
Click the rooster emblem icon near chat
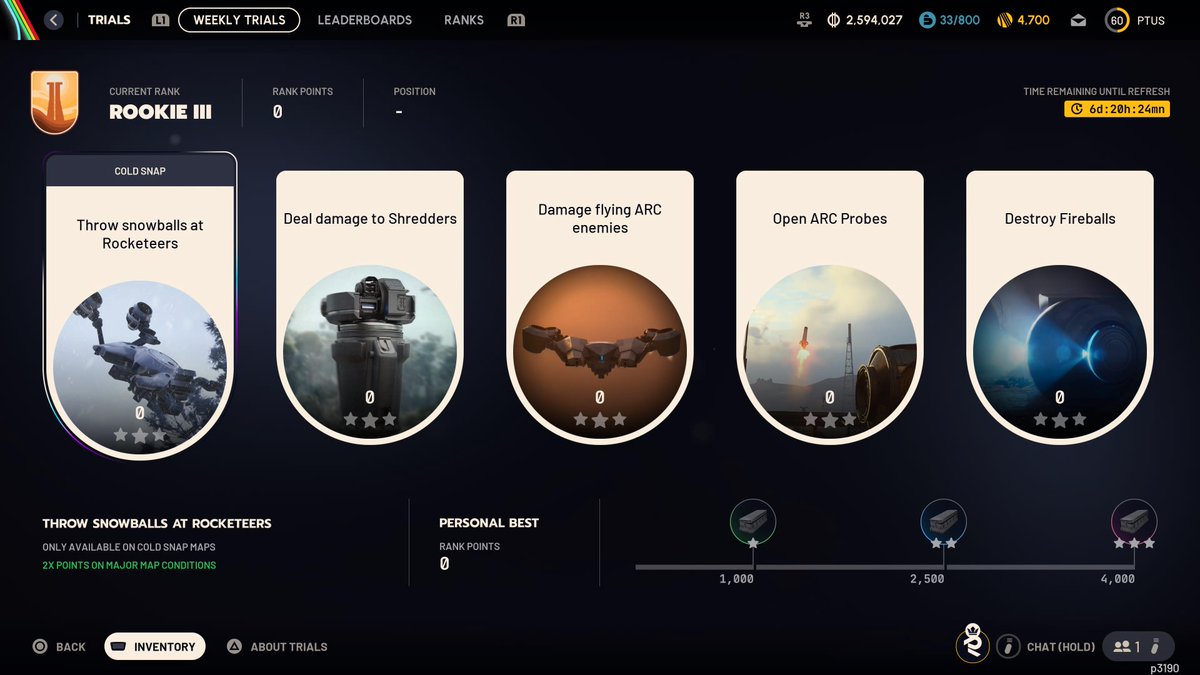click(972, 643)
